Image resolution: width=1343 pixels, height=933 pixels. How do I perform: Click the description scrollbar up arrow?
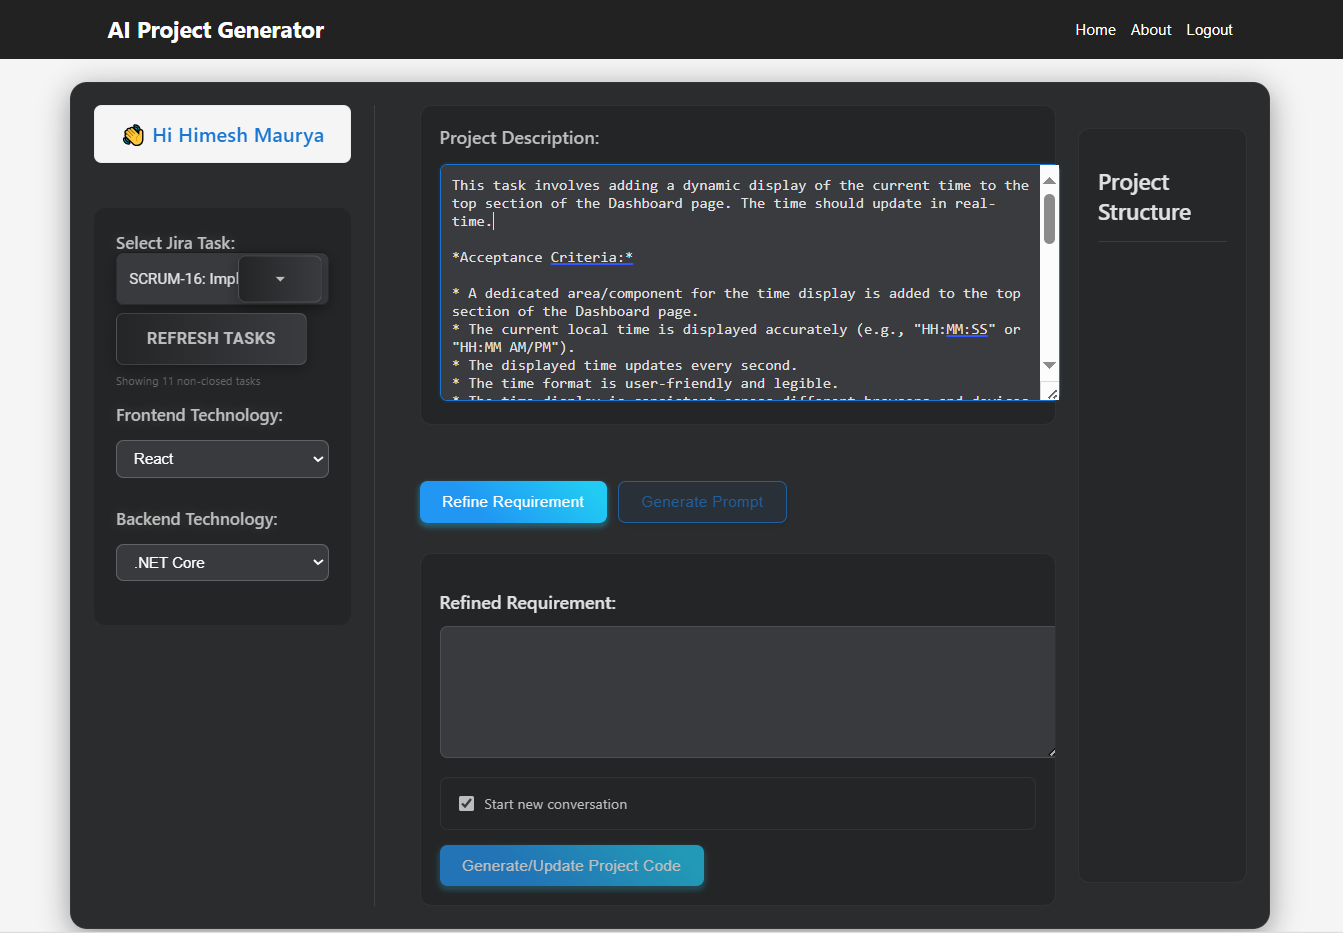[1049, 180]
